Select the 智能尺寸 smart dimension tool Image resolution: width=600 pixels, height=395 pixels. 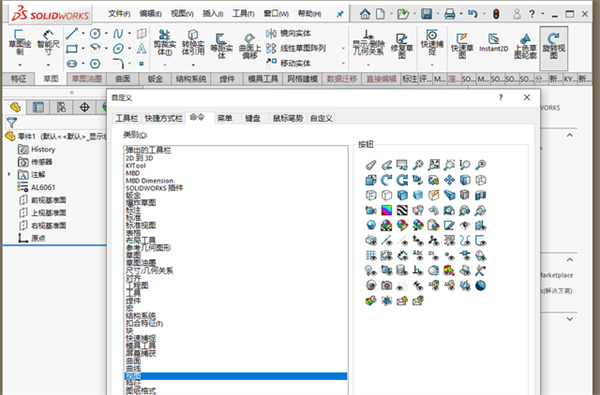(48, 42)
